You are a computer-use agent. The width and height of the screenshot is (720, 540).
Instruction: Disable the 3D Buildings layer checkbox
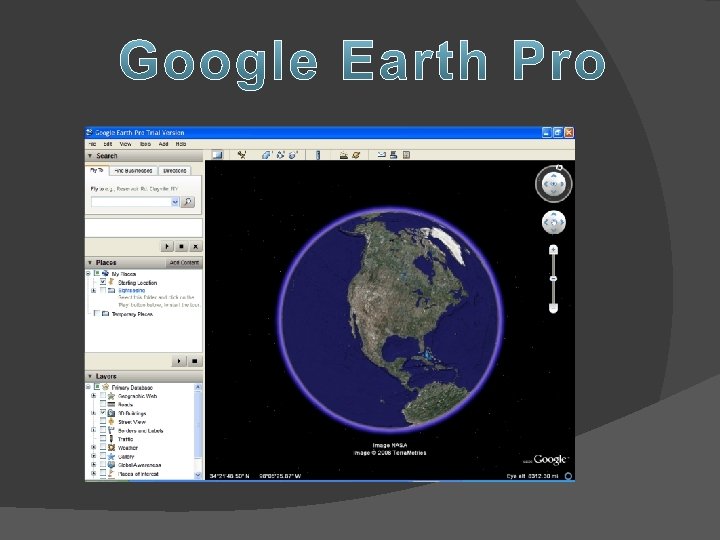103,413
